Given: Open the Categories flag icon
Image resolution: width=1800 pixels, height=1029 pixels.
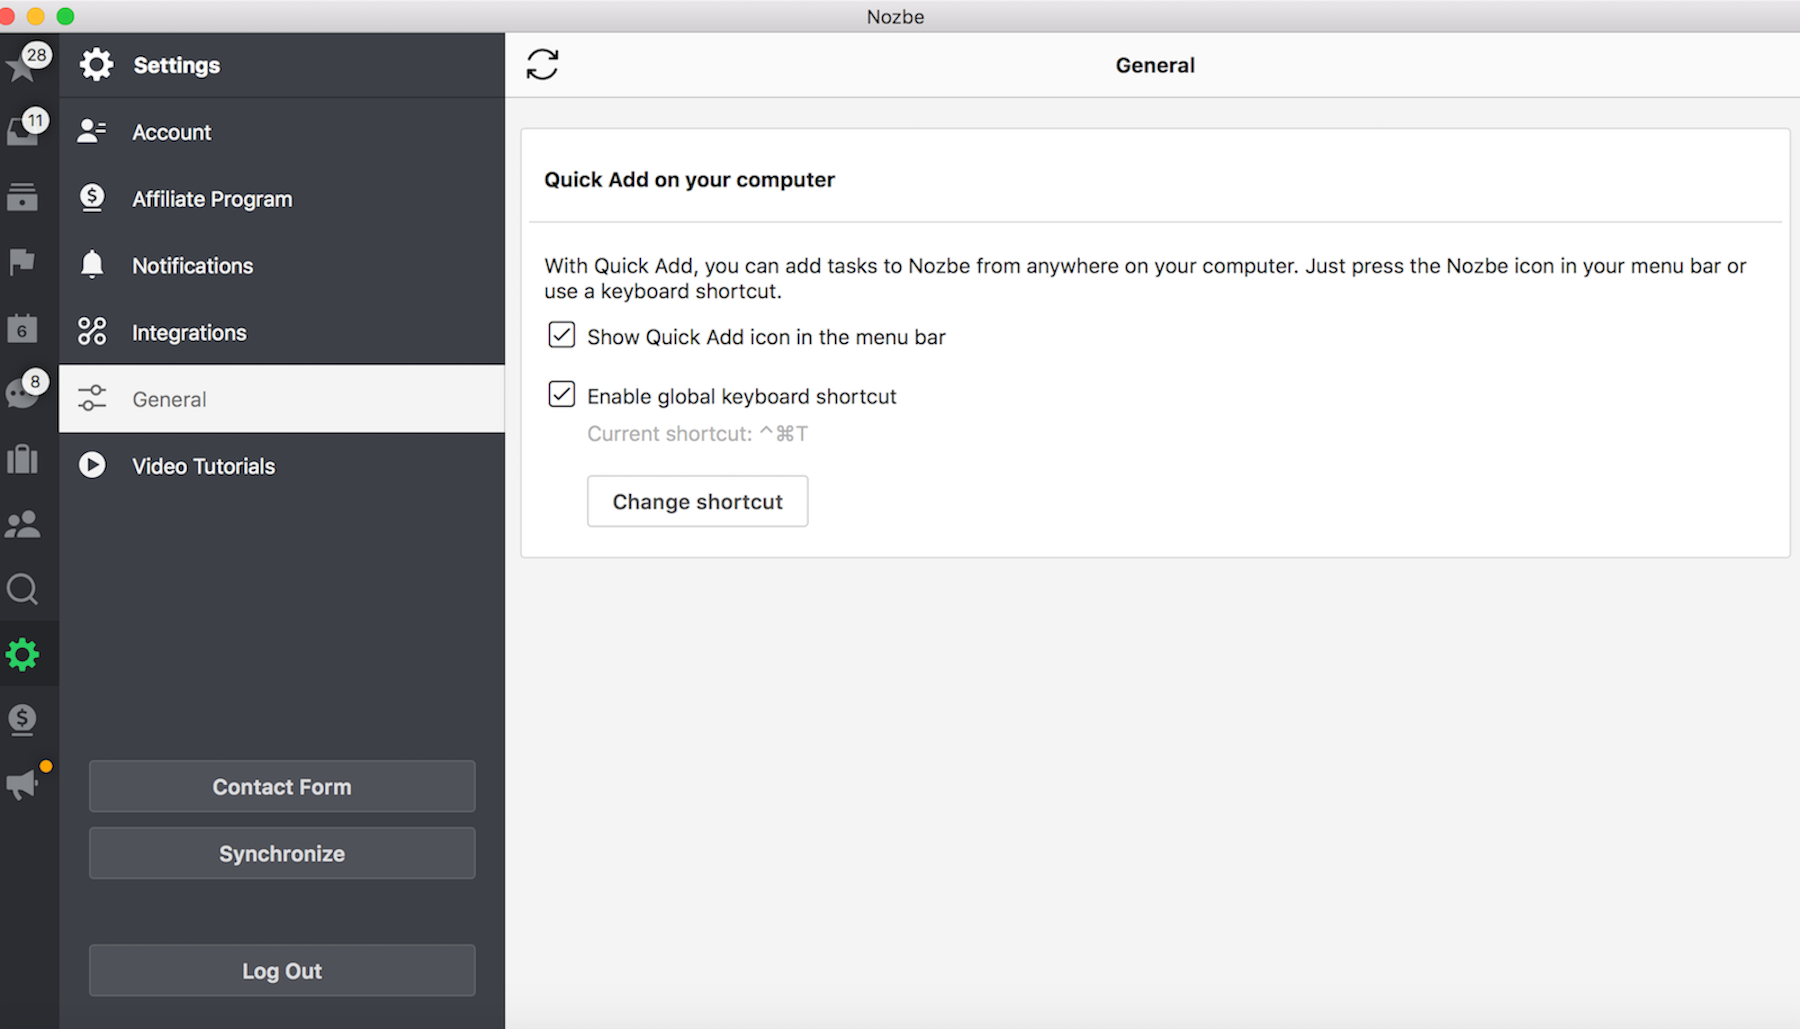Looking at the screenshot, I should click(x=22, y=262).
